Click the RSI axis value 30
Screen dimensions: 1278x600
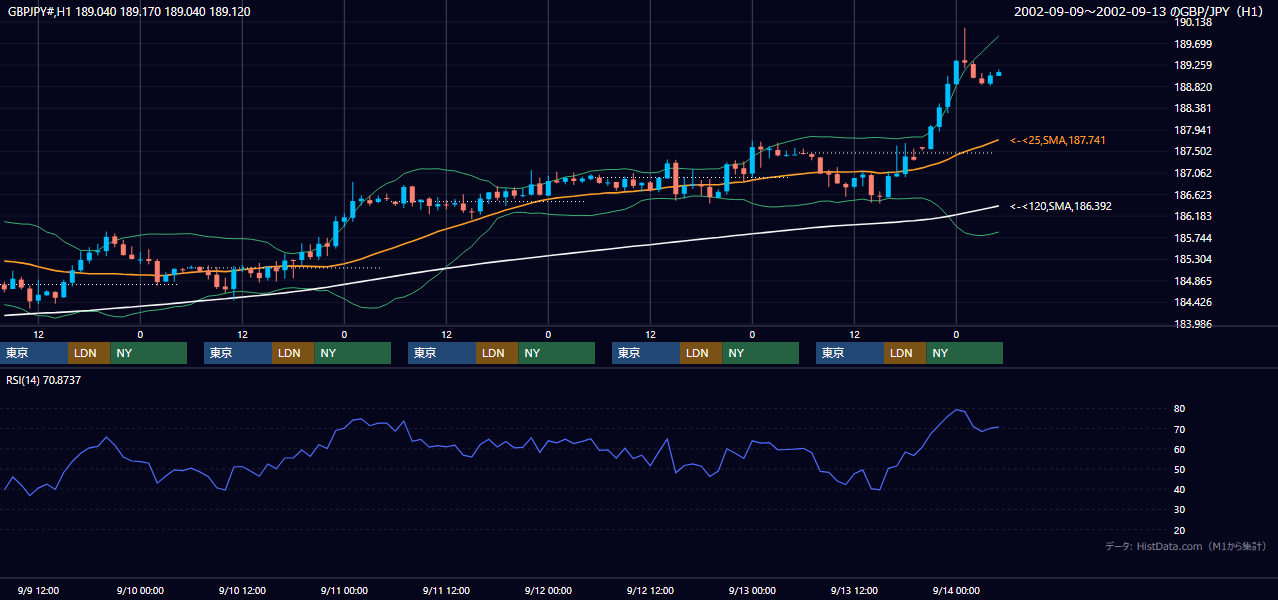(x=1180, y=510)
